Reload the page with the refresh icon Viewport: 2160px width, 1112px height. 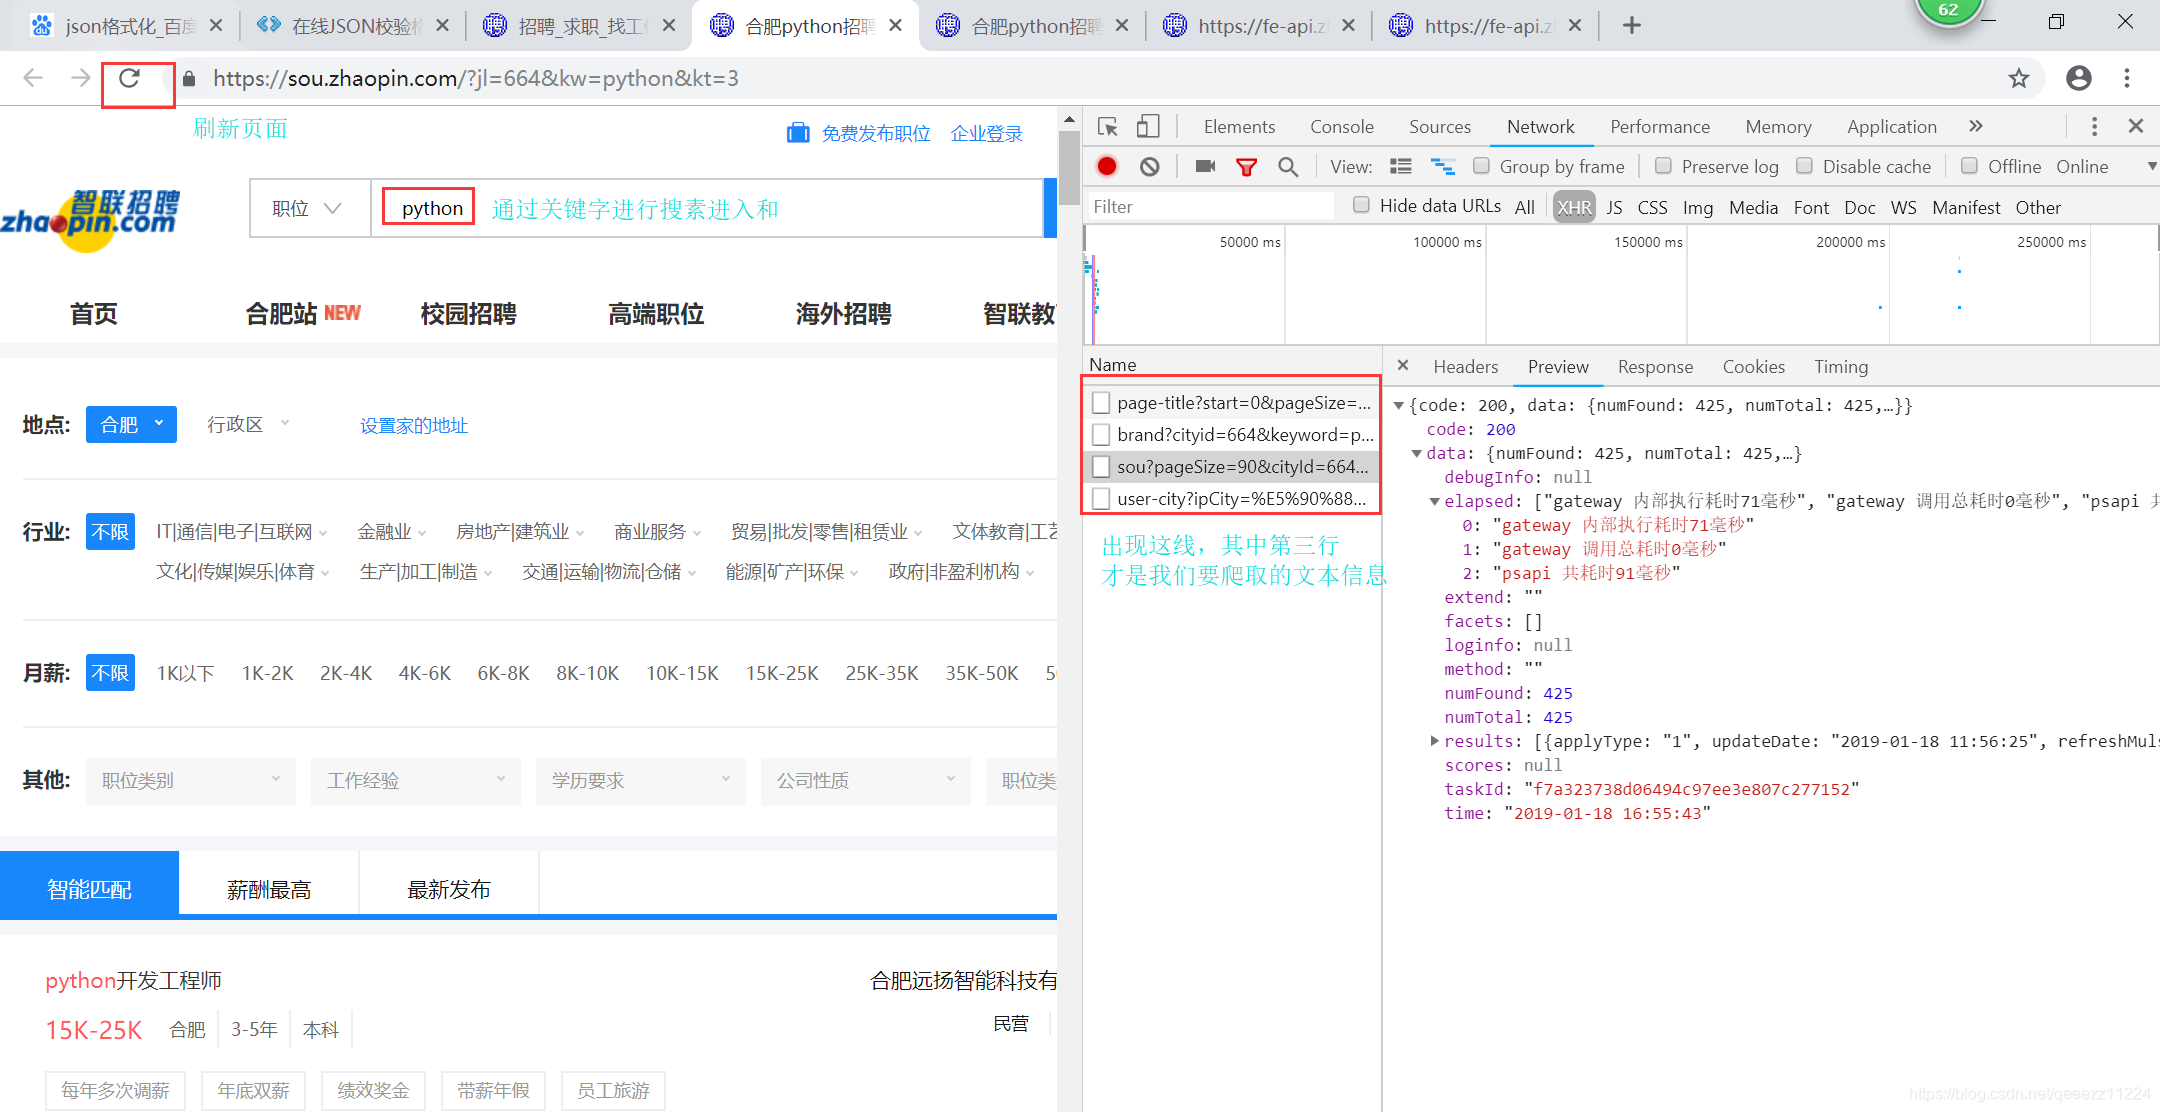click(130, 78)
